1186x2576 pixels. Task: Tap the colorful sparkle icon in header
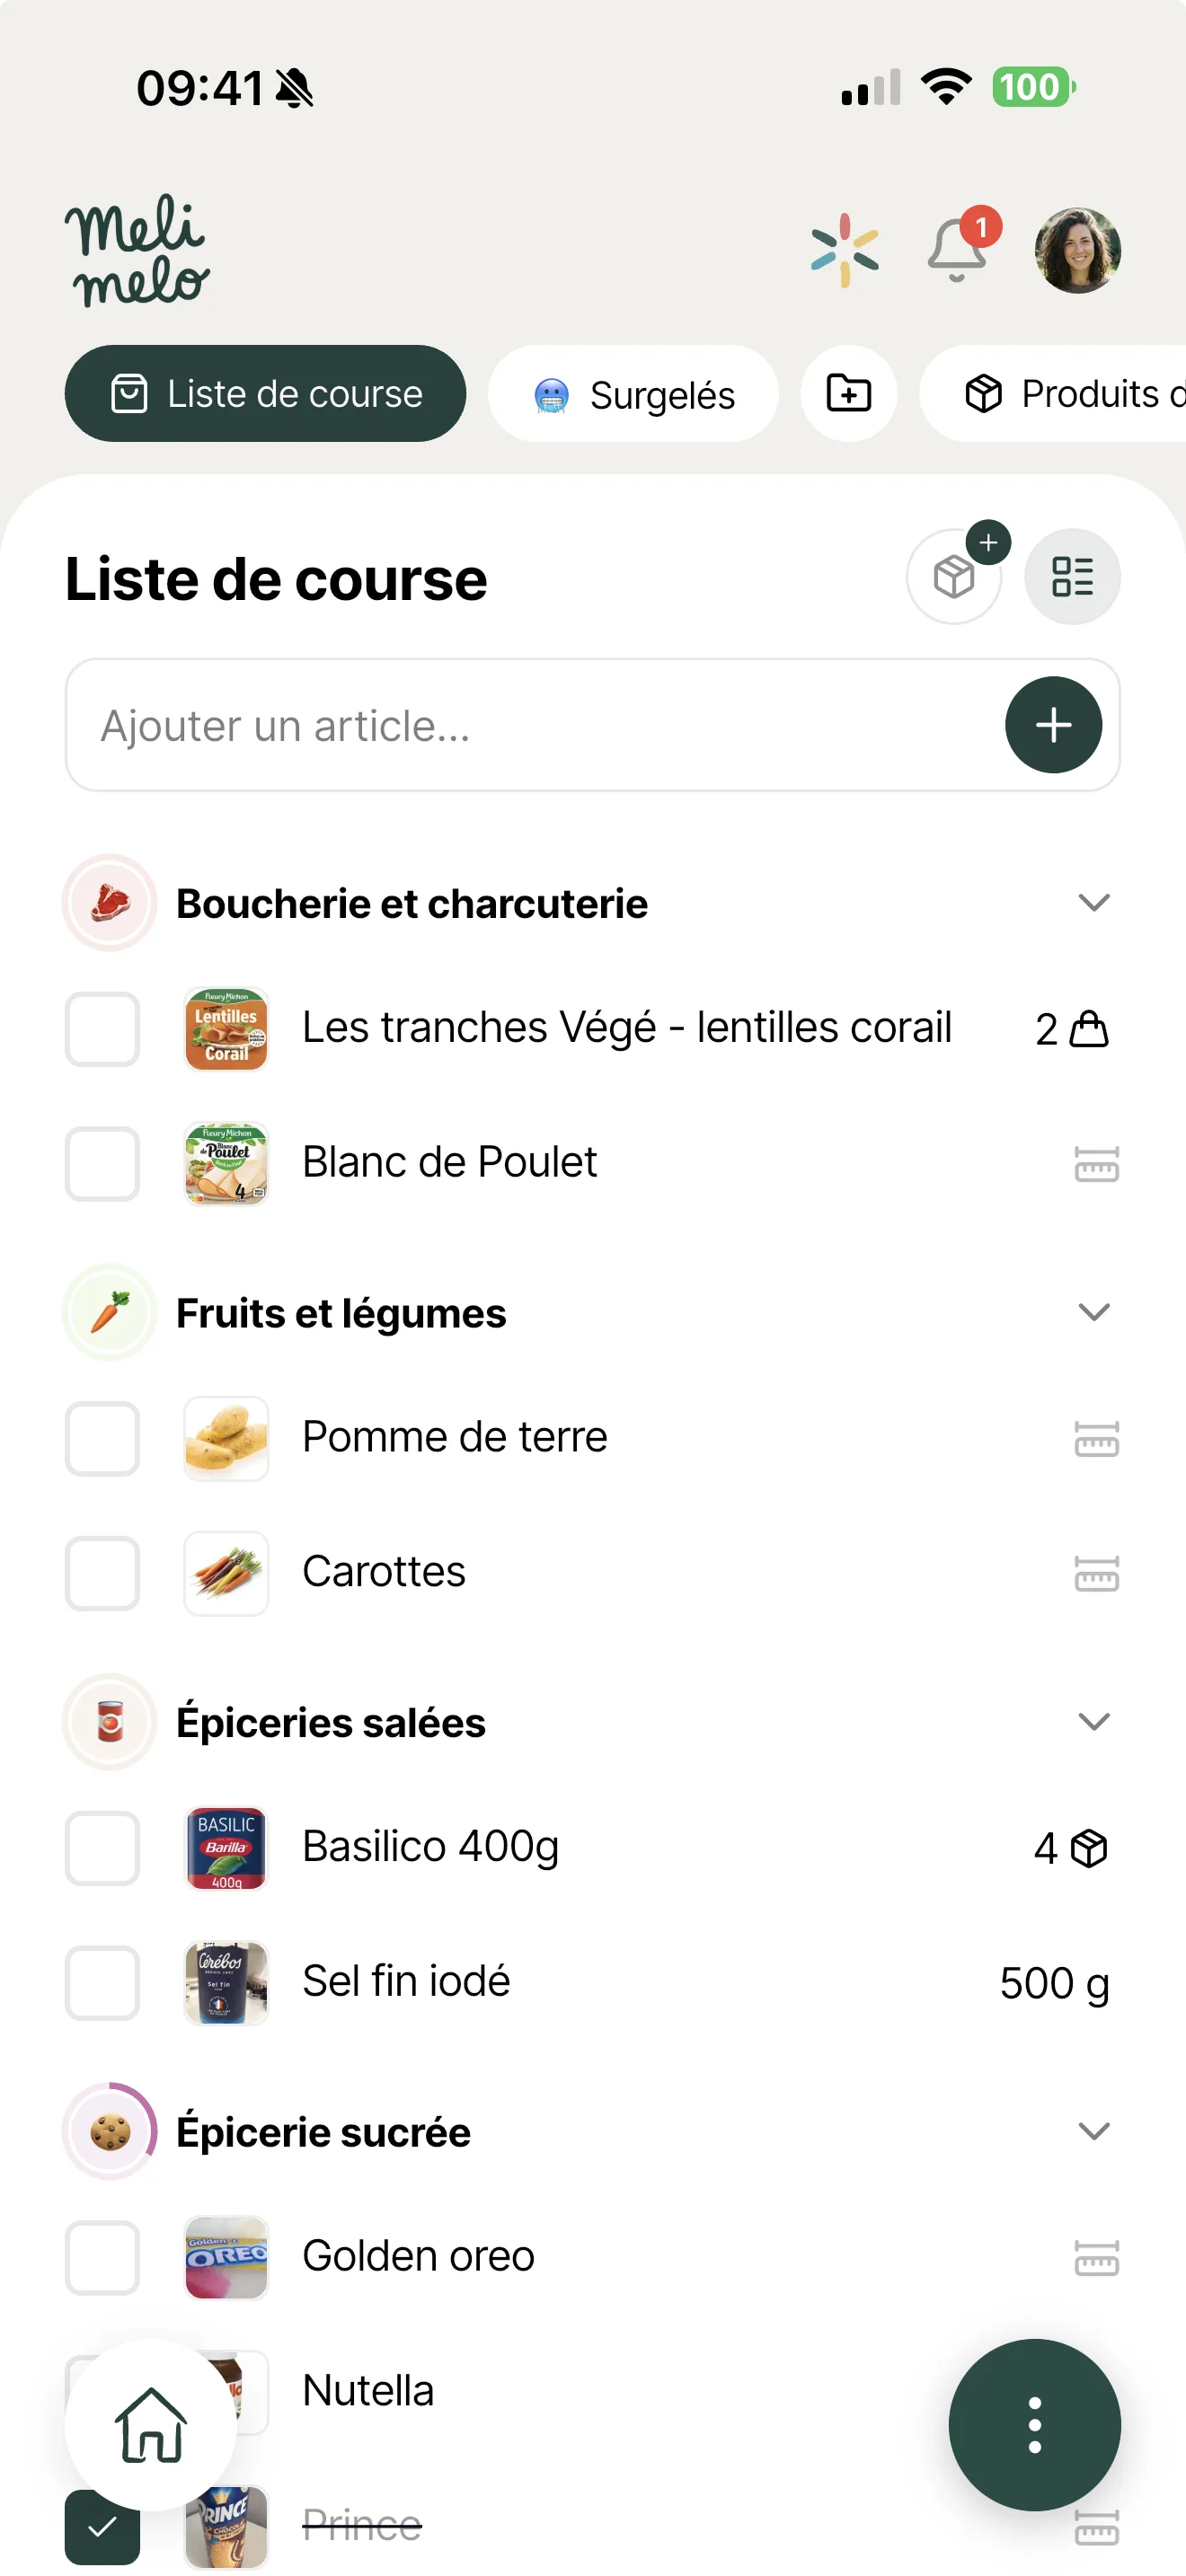pyautogui.click(x=845, y=250)
